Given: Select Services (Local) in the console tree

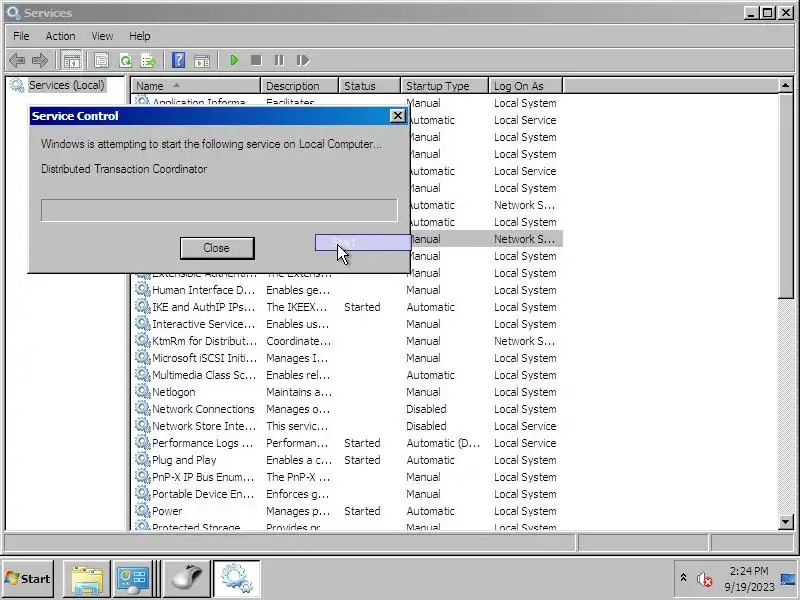Looking at the screenshot, I should [x=66, y=85].
